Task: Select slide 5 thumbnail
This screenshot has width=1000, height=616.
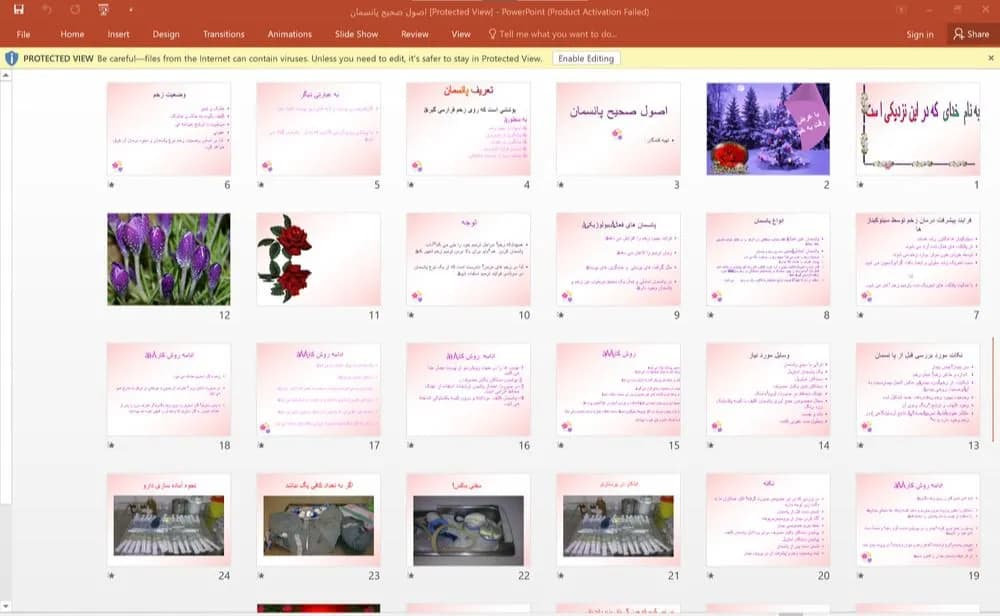Action: [x=318, y=129]
